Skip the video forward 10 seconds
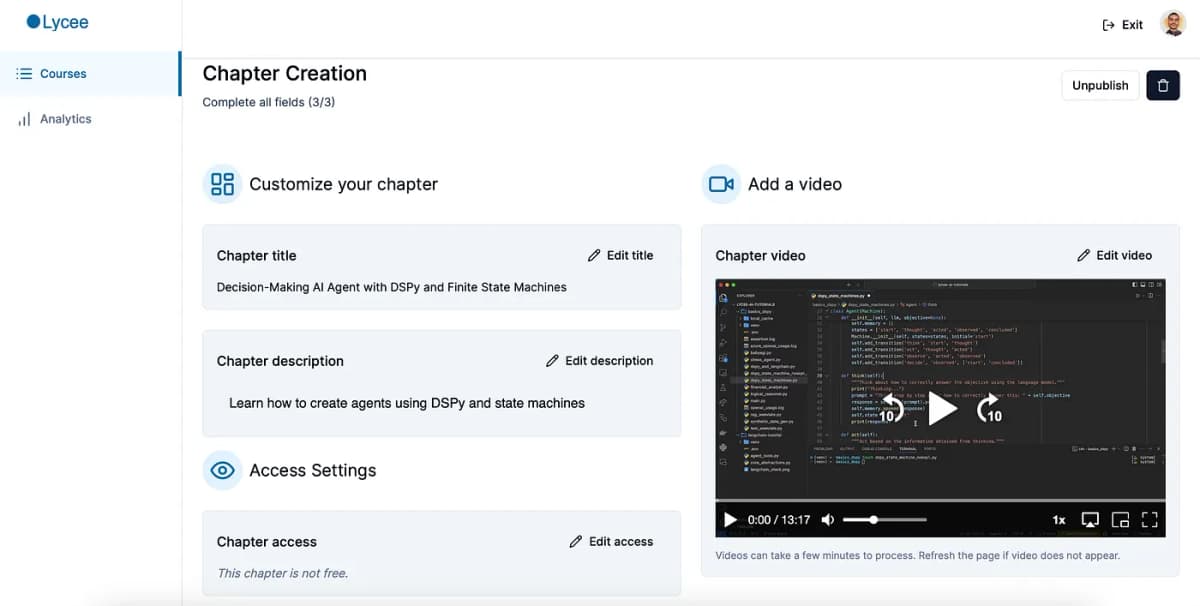This screenshot has width=1200, height=606. tap(989, 408)
